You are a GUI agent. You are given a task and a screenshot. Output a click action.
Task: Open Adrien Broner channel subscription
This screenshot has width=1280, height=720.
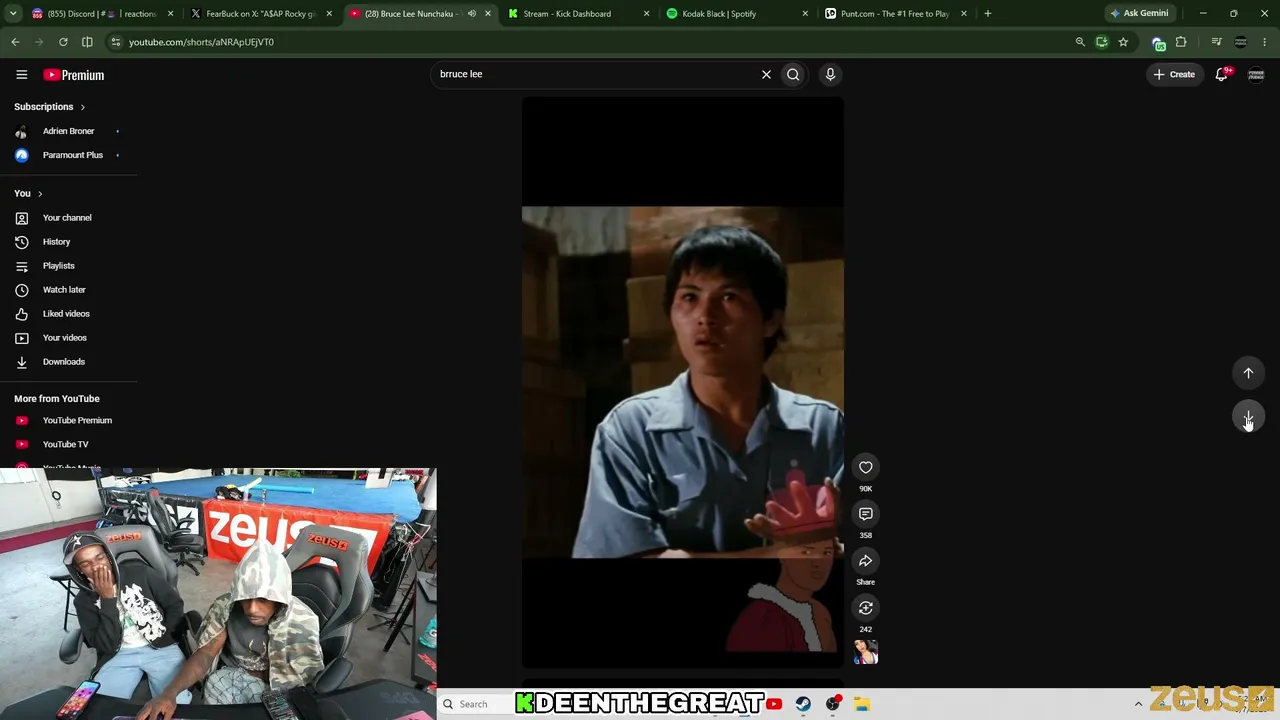click(x=68, y=131)
